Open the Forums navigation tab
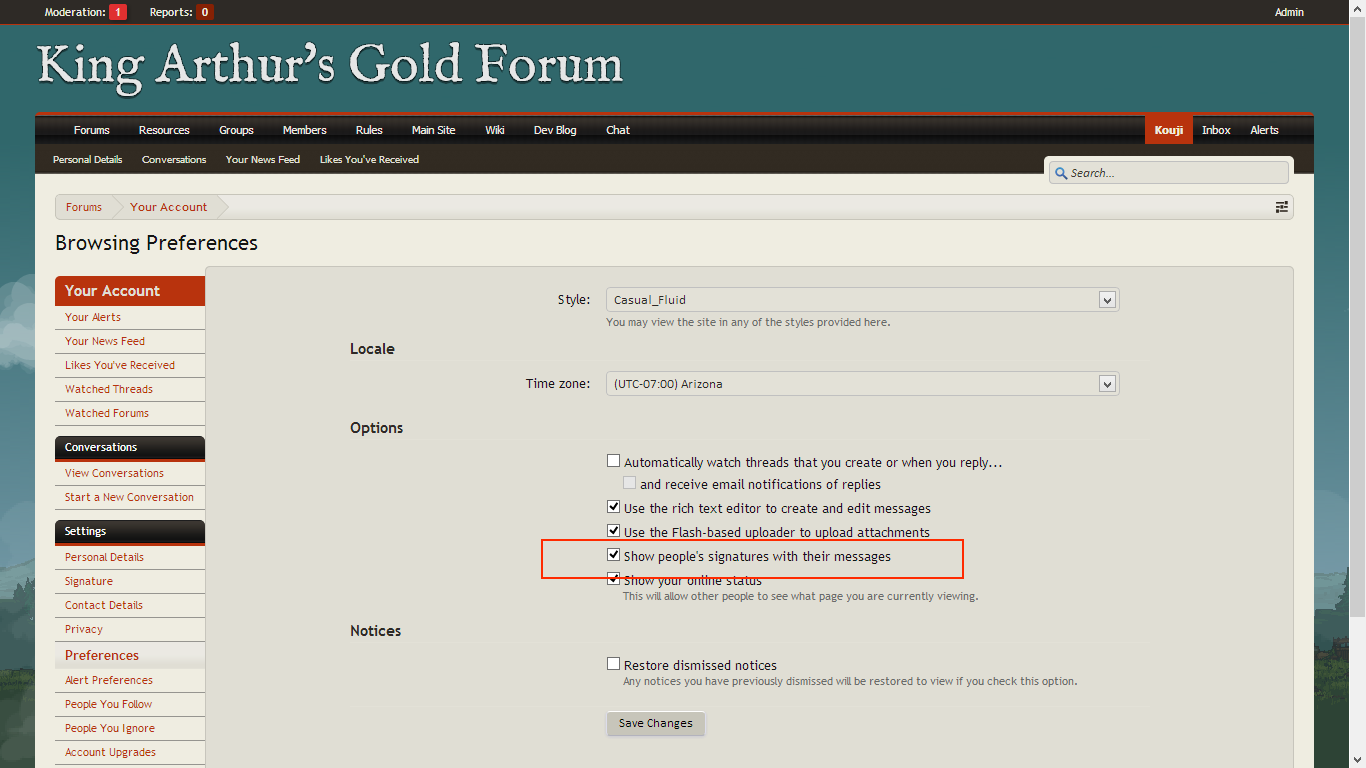The width and height of the screenshot is (1366, 768). pos(92,130)
